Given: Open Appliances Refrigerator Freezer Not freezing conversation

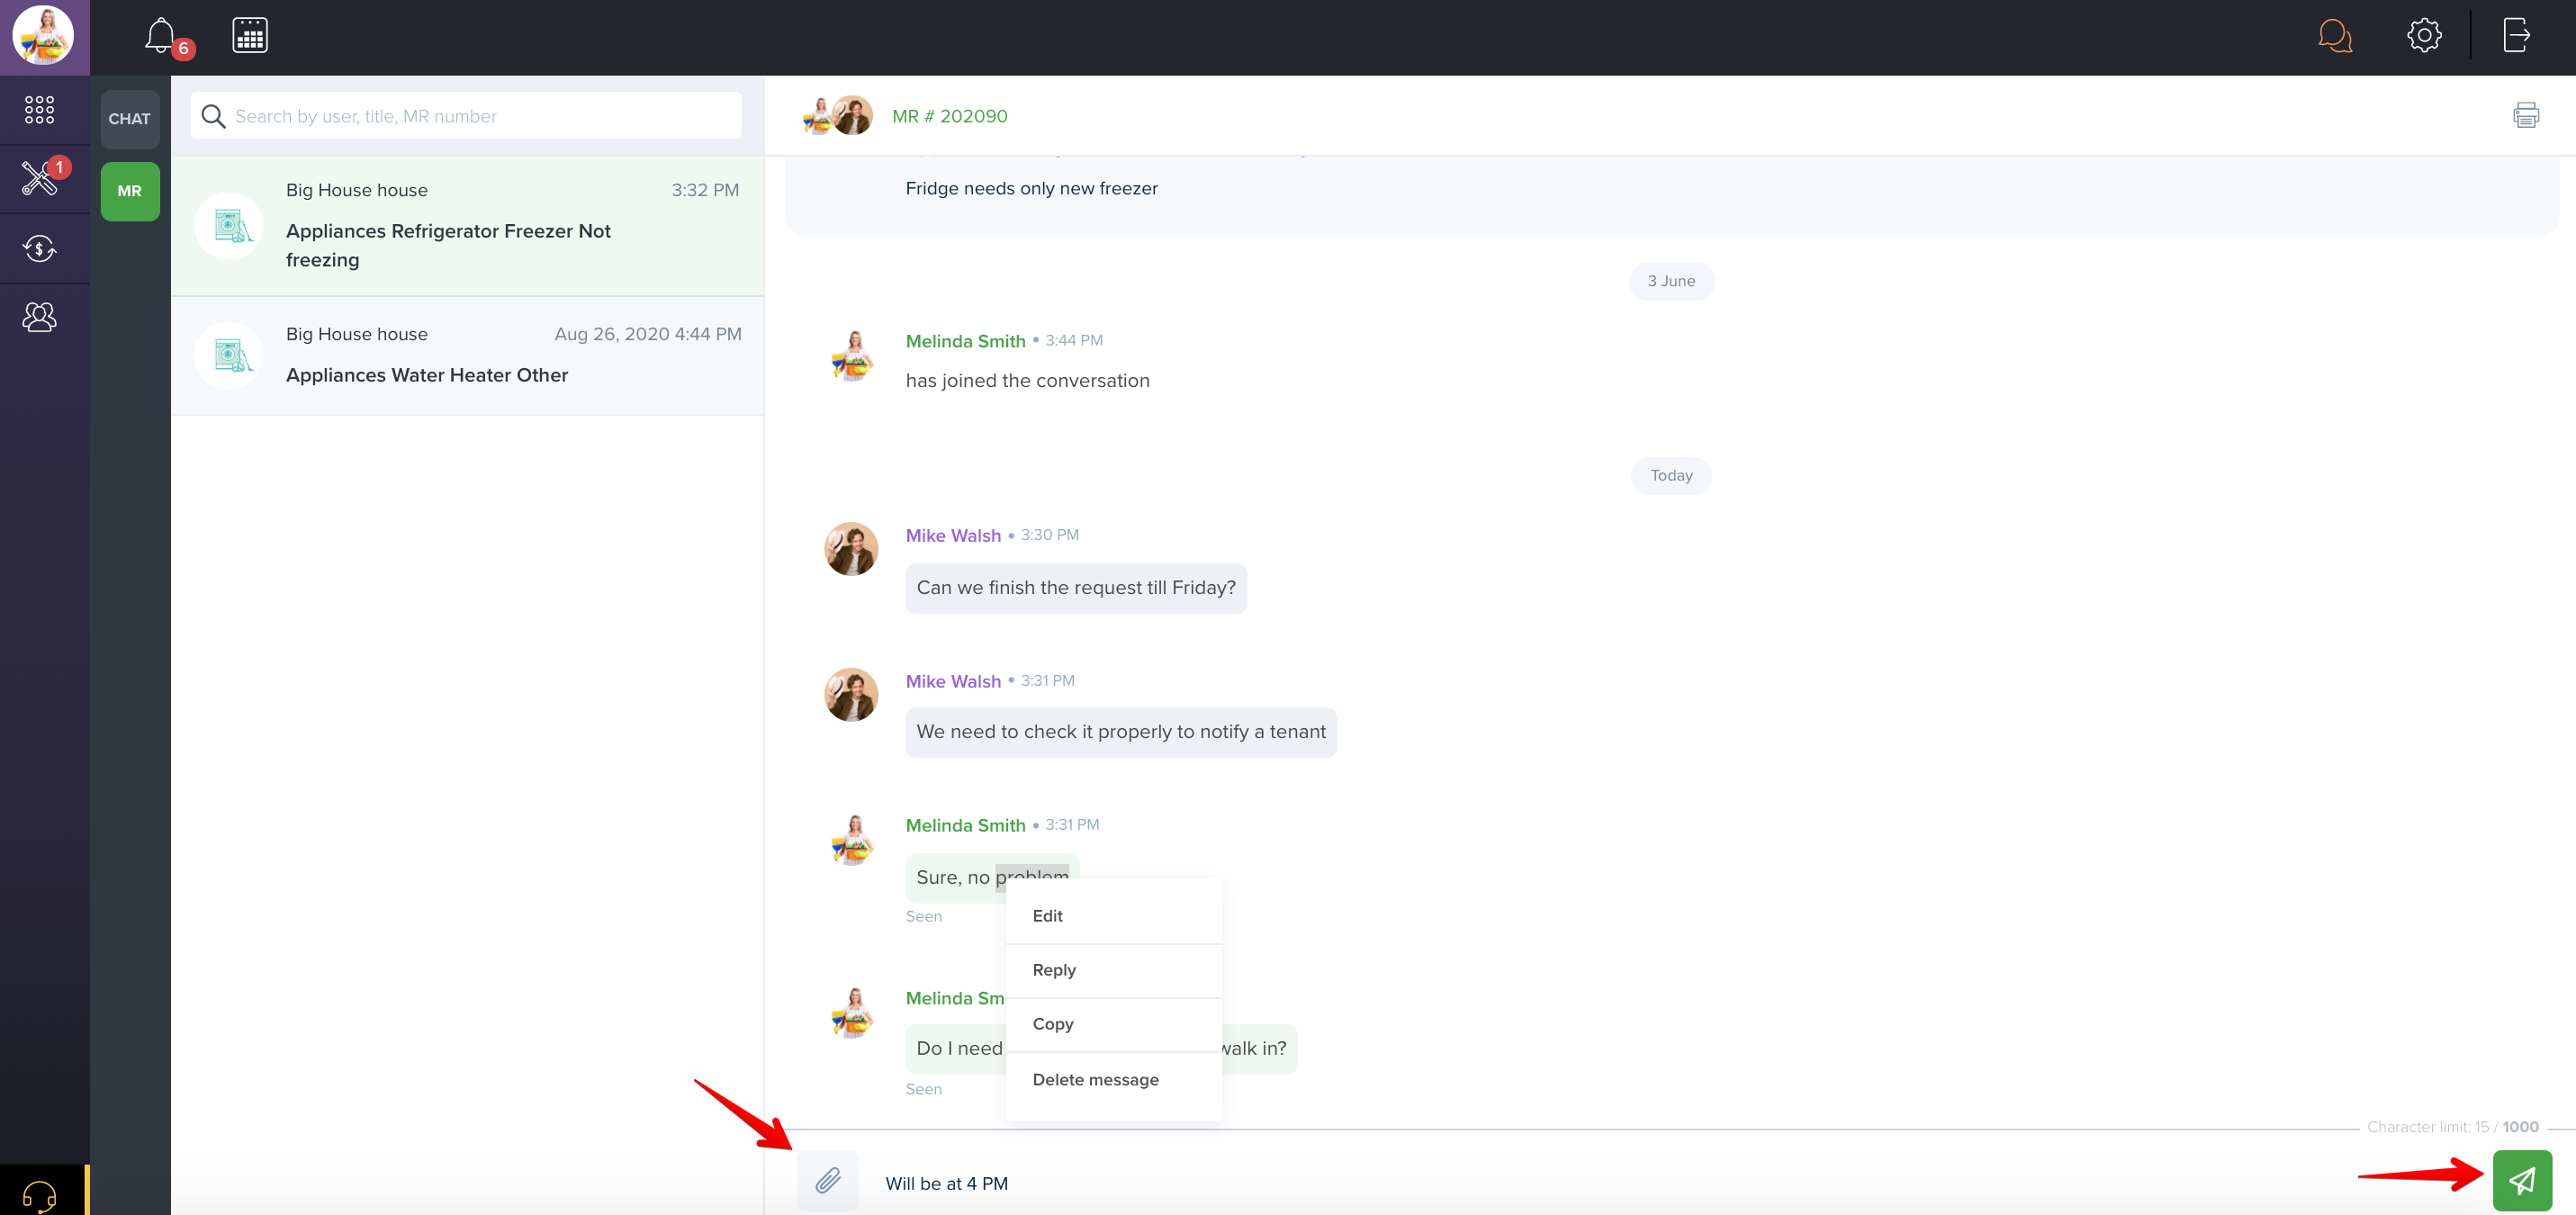Looking at the screenshot, I should click(468, 226).
